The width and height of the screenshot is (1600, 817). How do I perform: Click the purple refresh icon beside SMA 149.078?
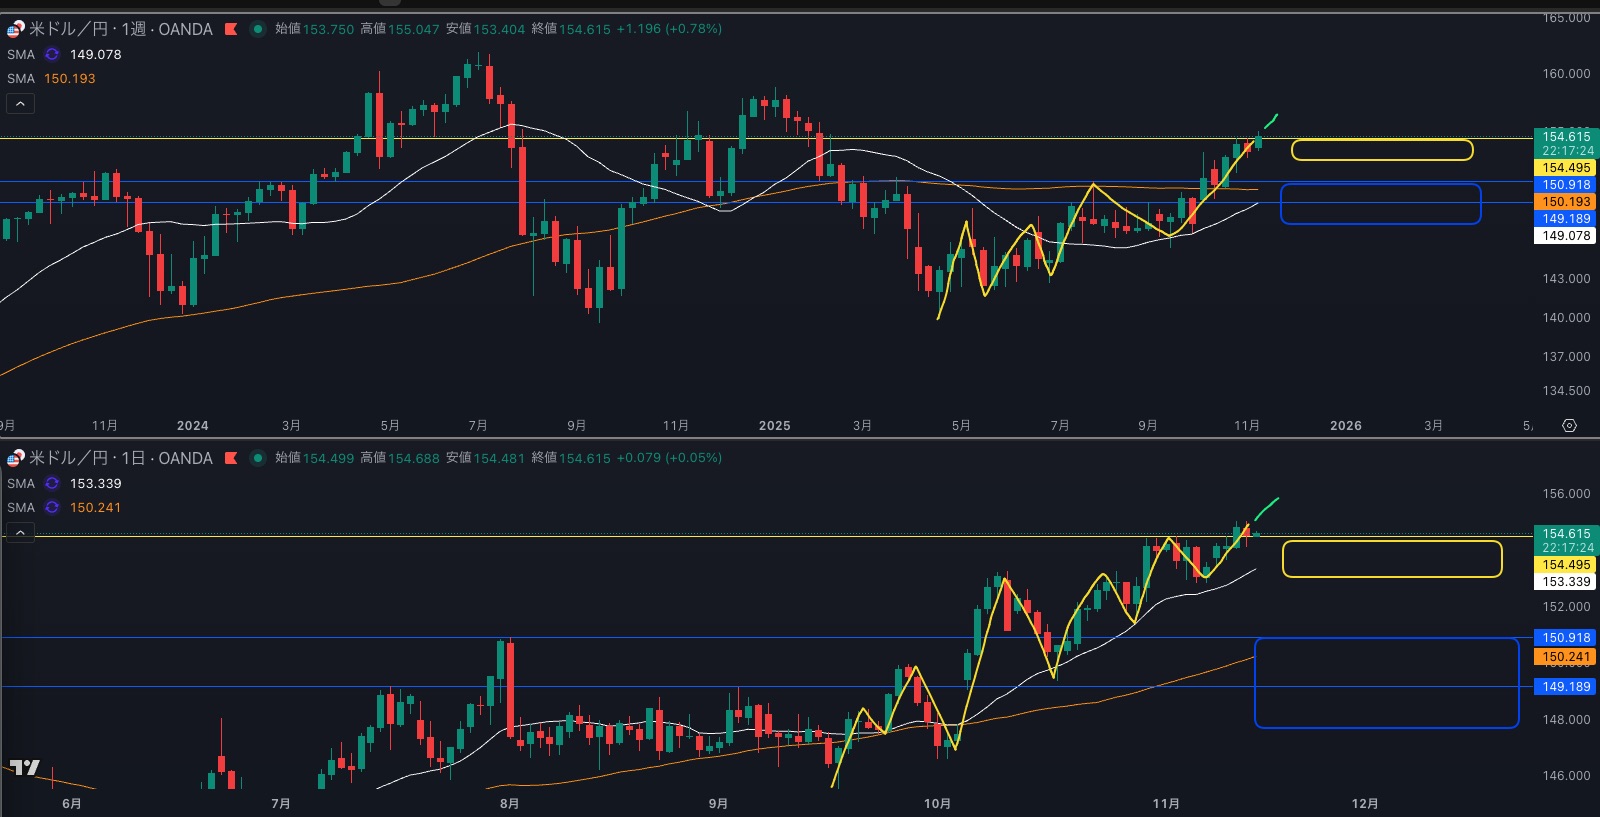(52, 55)
